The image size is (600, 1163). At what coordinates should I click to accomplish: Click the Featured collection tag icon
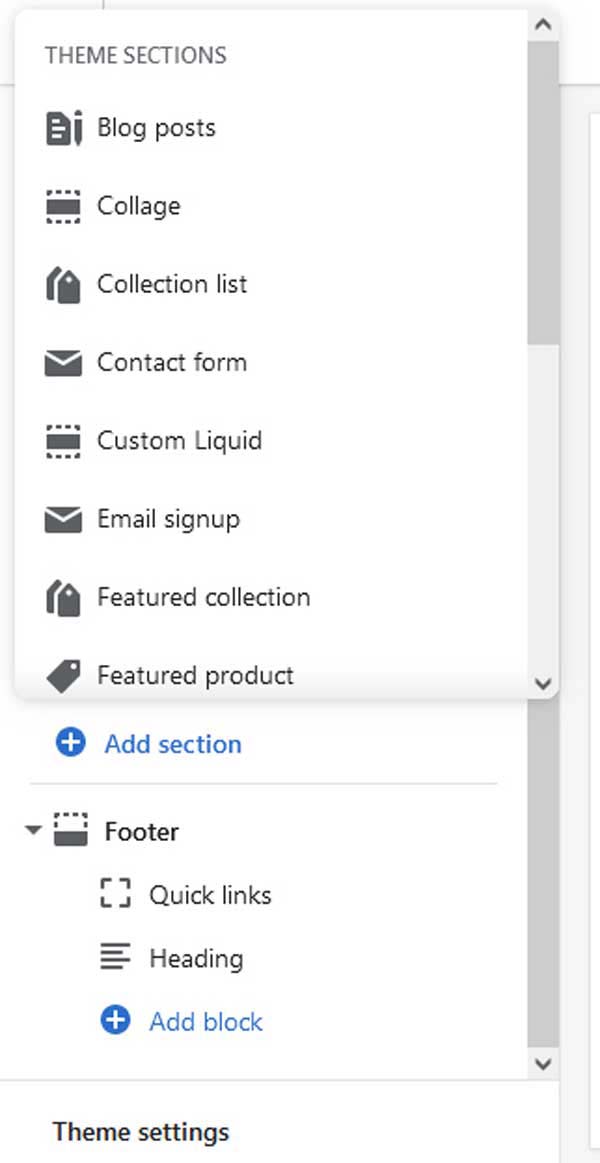tap(63, 598)
